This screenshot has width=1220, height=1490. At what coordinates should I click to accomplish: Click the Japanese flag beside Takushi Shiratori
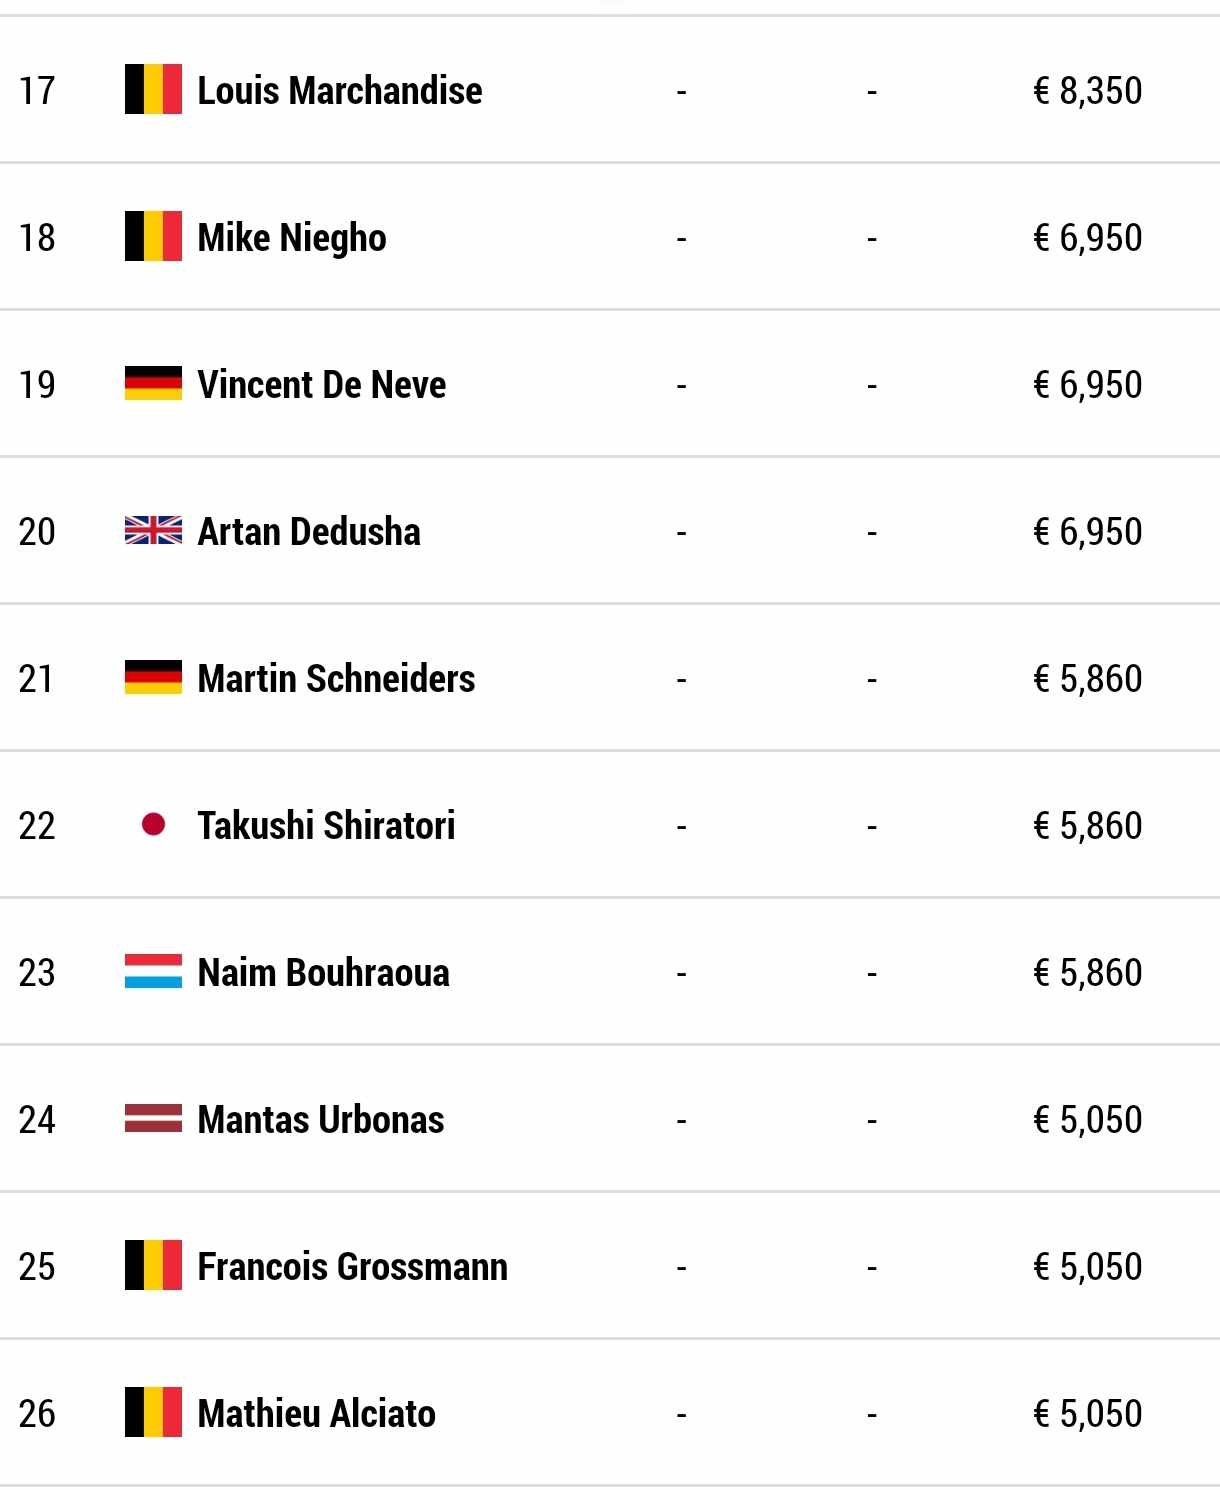(x=153, y=825)
